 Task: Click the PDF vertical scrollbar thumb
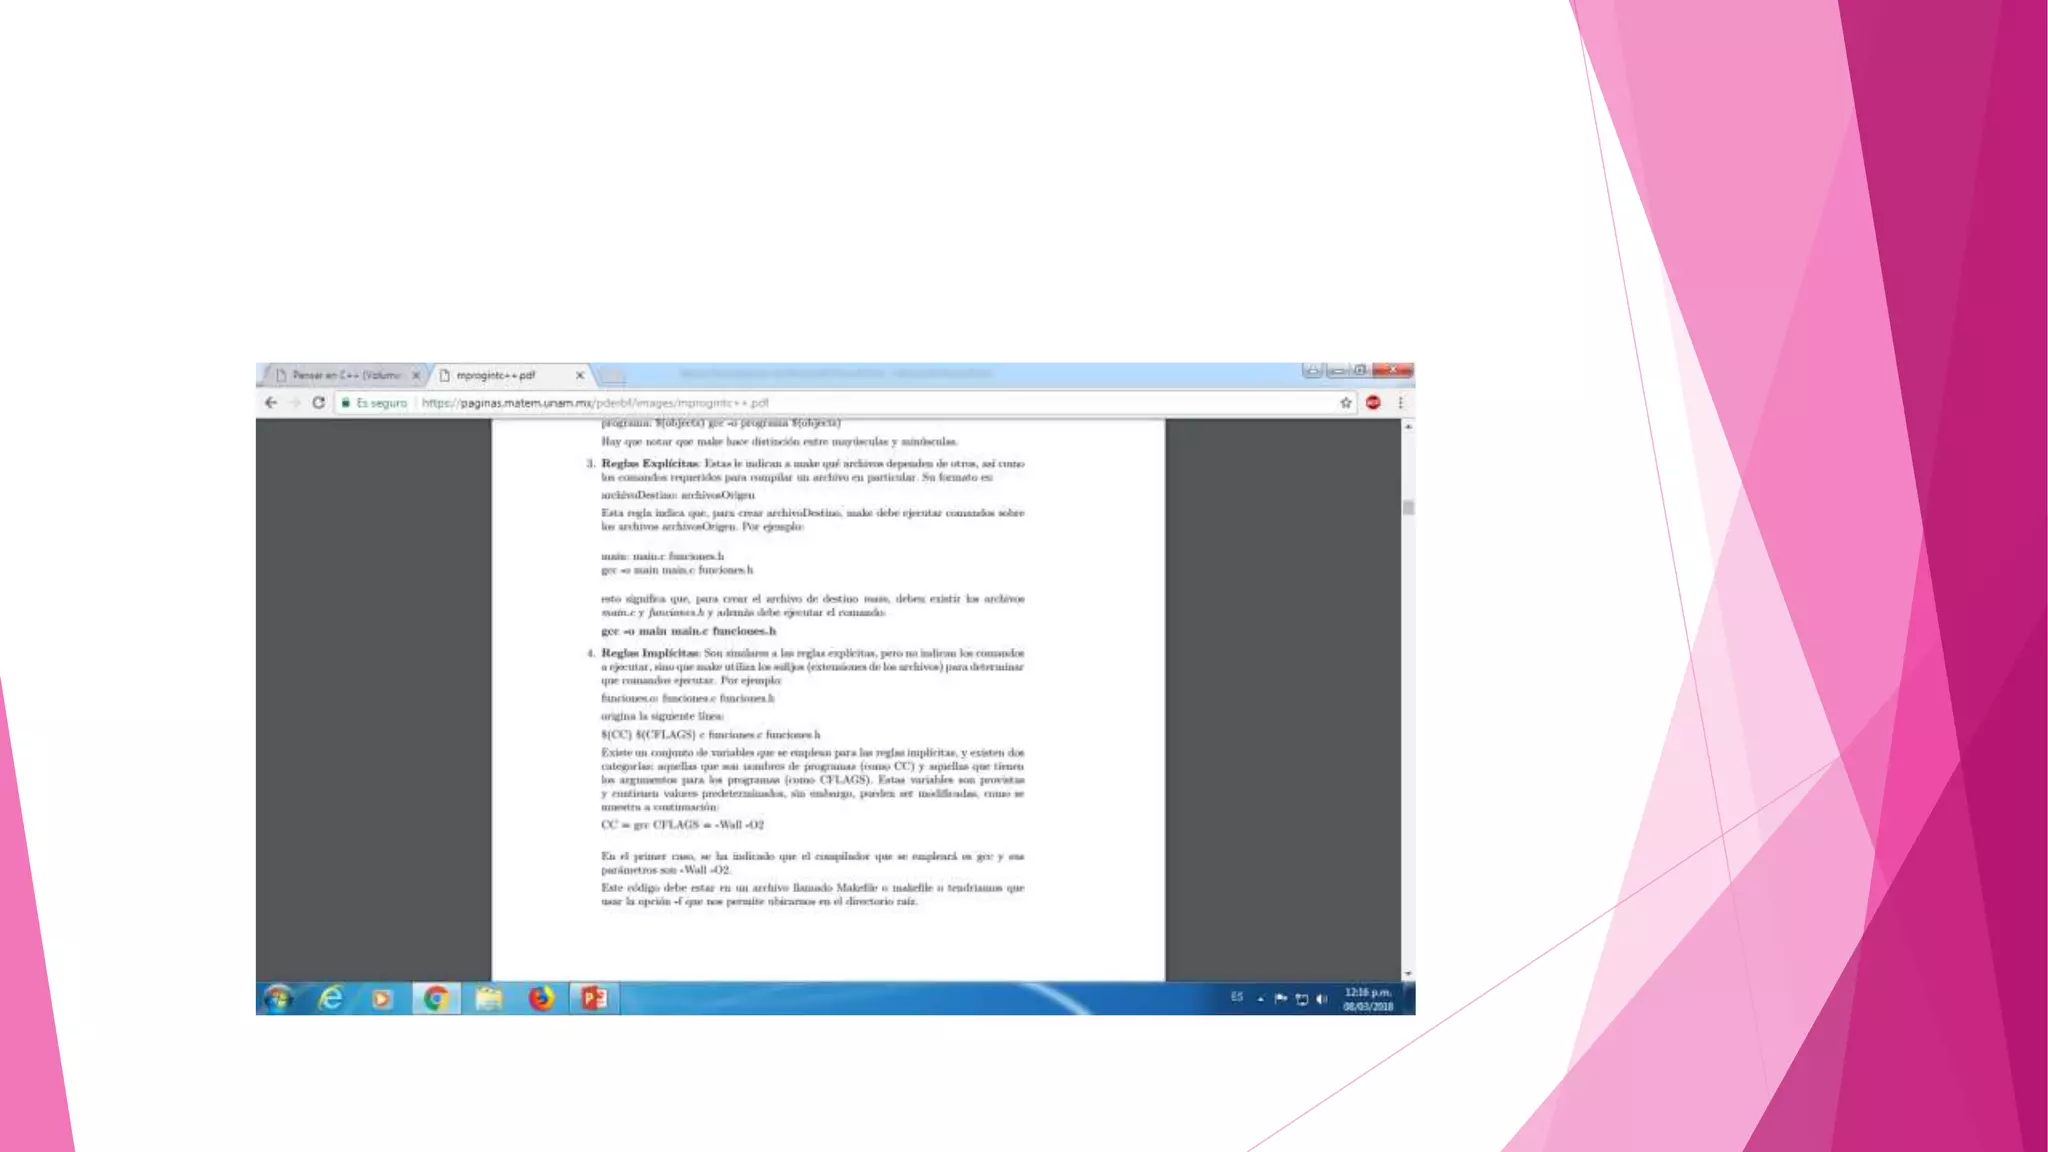[x=1408, y=508]
